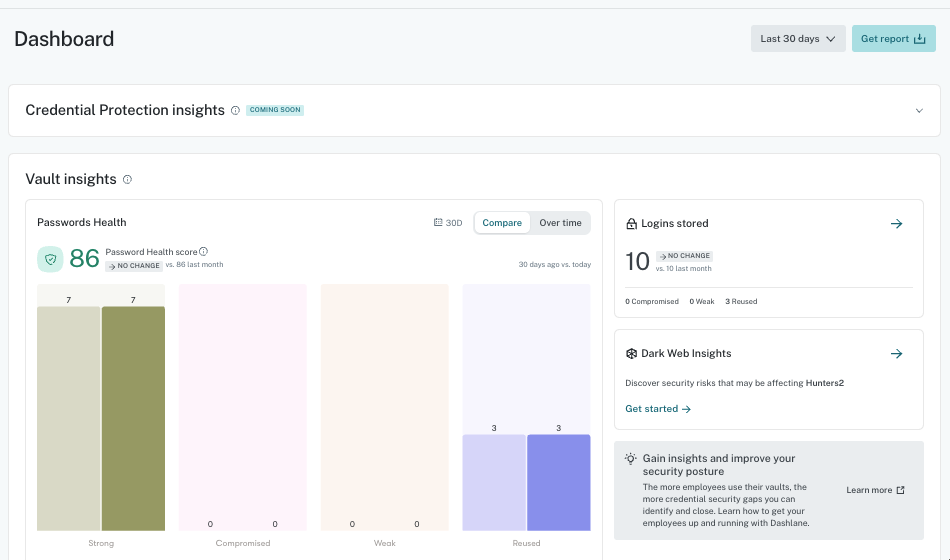Click the Logins stored count 10
The width and height of the screenshot is (950, 560).
tap(637, 262)
